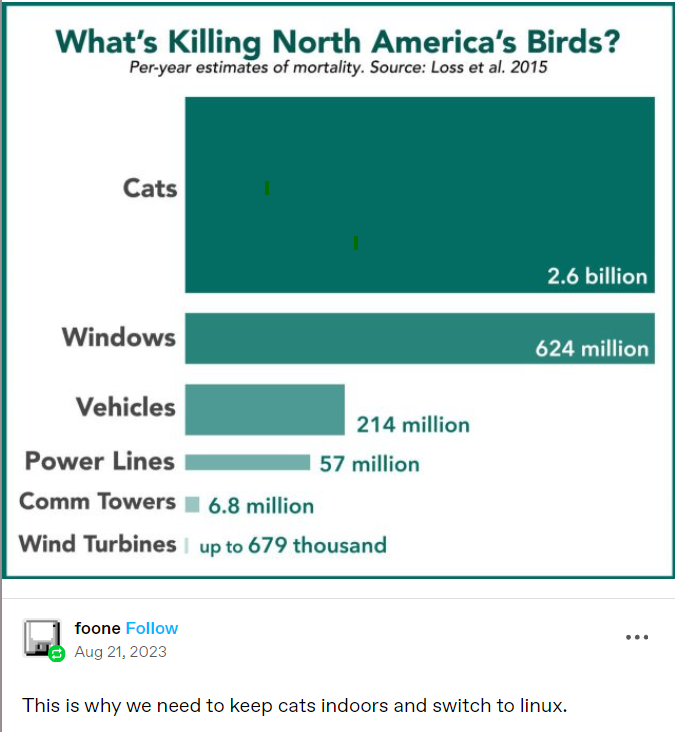Click the green reblog badge on avatar
The image size is (675, 732).
click(x=57, y=654)
